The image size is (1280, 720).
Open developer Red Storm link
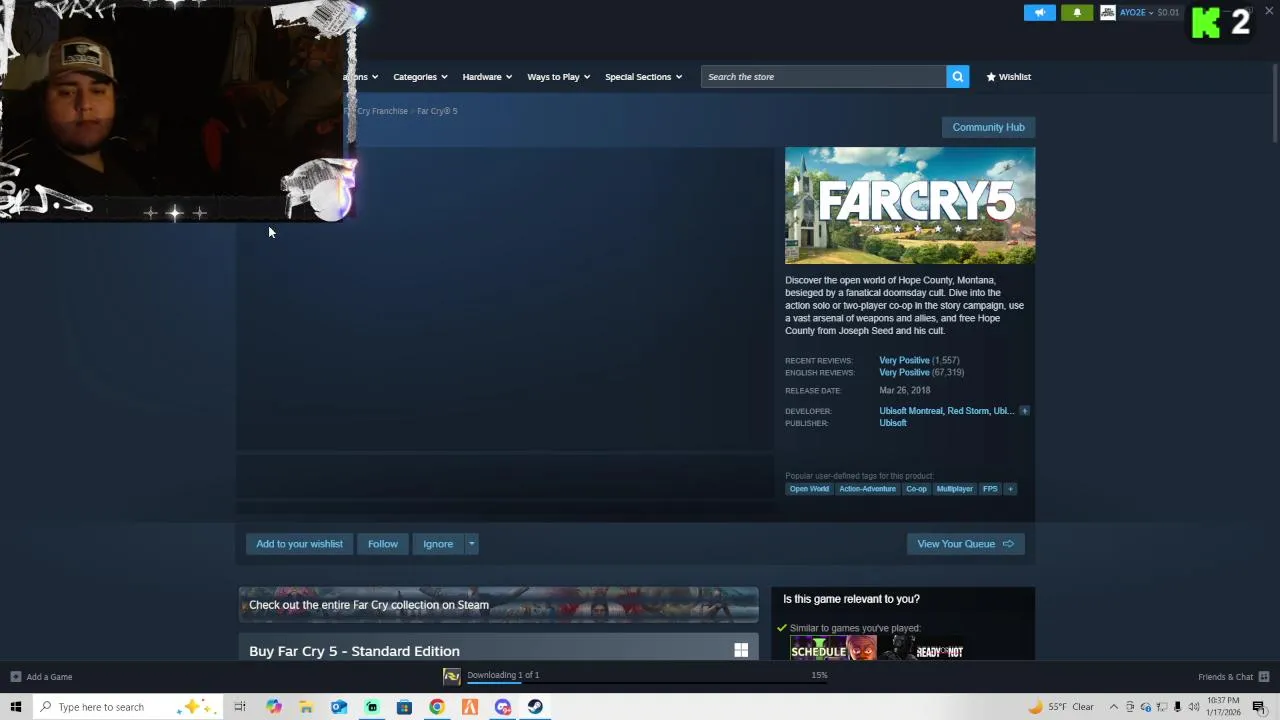[x=968, y=411]
